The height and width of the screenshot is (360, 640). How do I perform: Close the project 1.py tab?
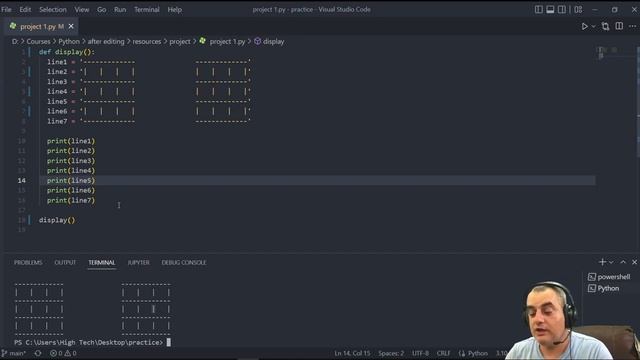click(x=71, y=27)
